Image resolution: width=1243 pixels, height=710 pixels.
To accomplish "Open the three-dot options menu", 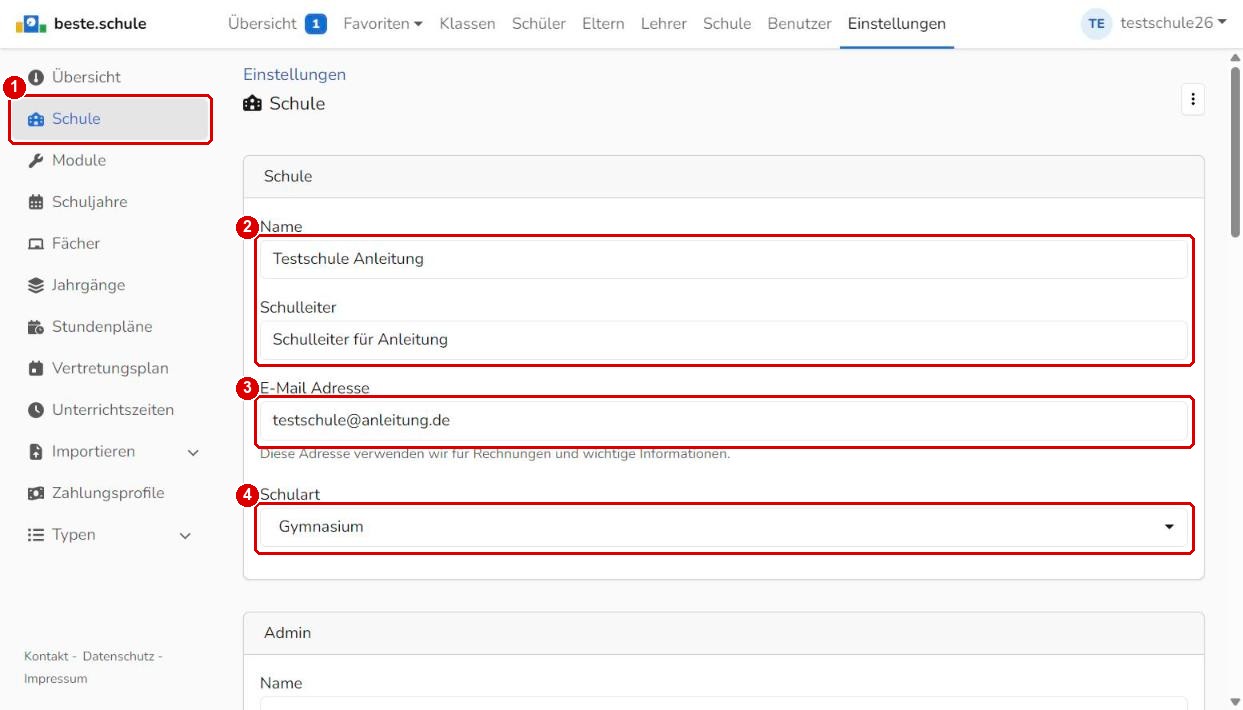I will [x=1192, y=99].
